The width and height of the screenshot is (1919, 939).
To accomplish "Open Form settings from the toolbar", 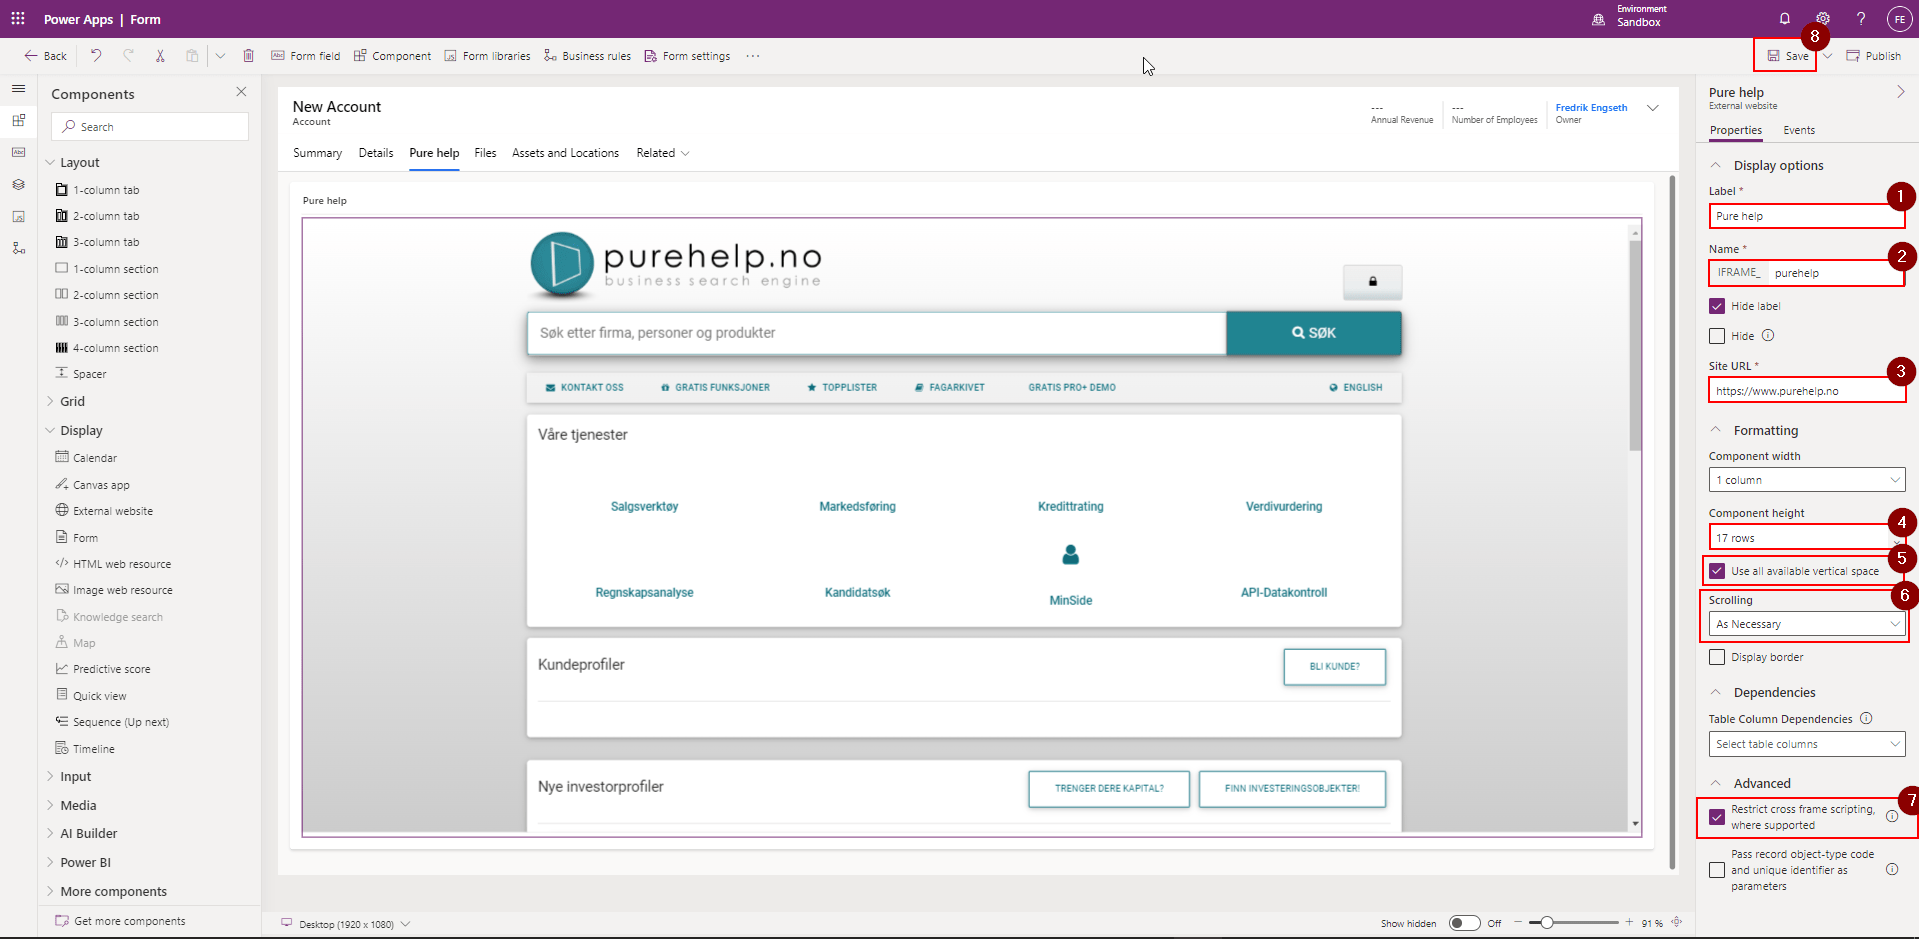I will click(686, 56).
